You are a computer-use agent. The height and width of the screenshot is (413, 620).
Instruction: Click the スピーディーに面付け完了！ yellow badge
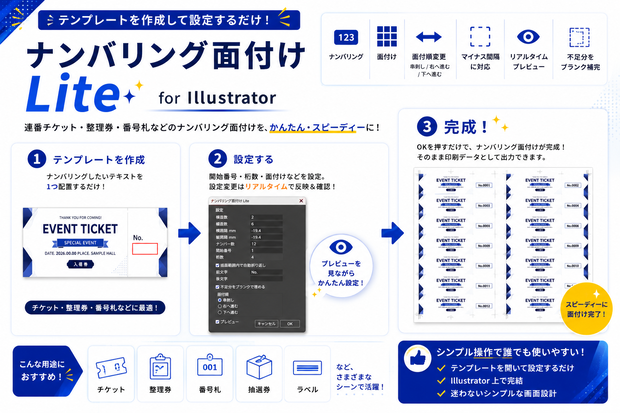click(586, 309)
